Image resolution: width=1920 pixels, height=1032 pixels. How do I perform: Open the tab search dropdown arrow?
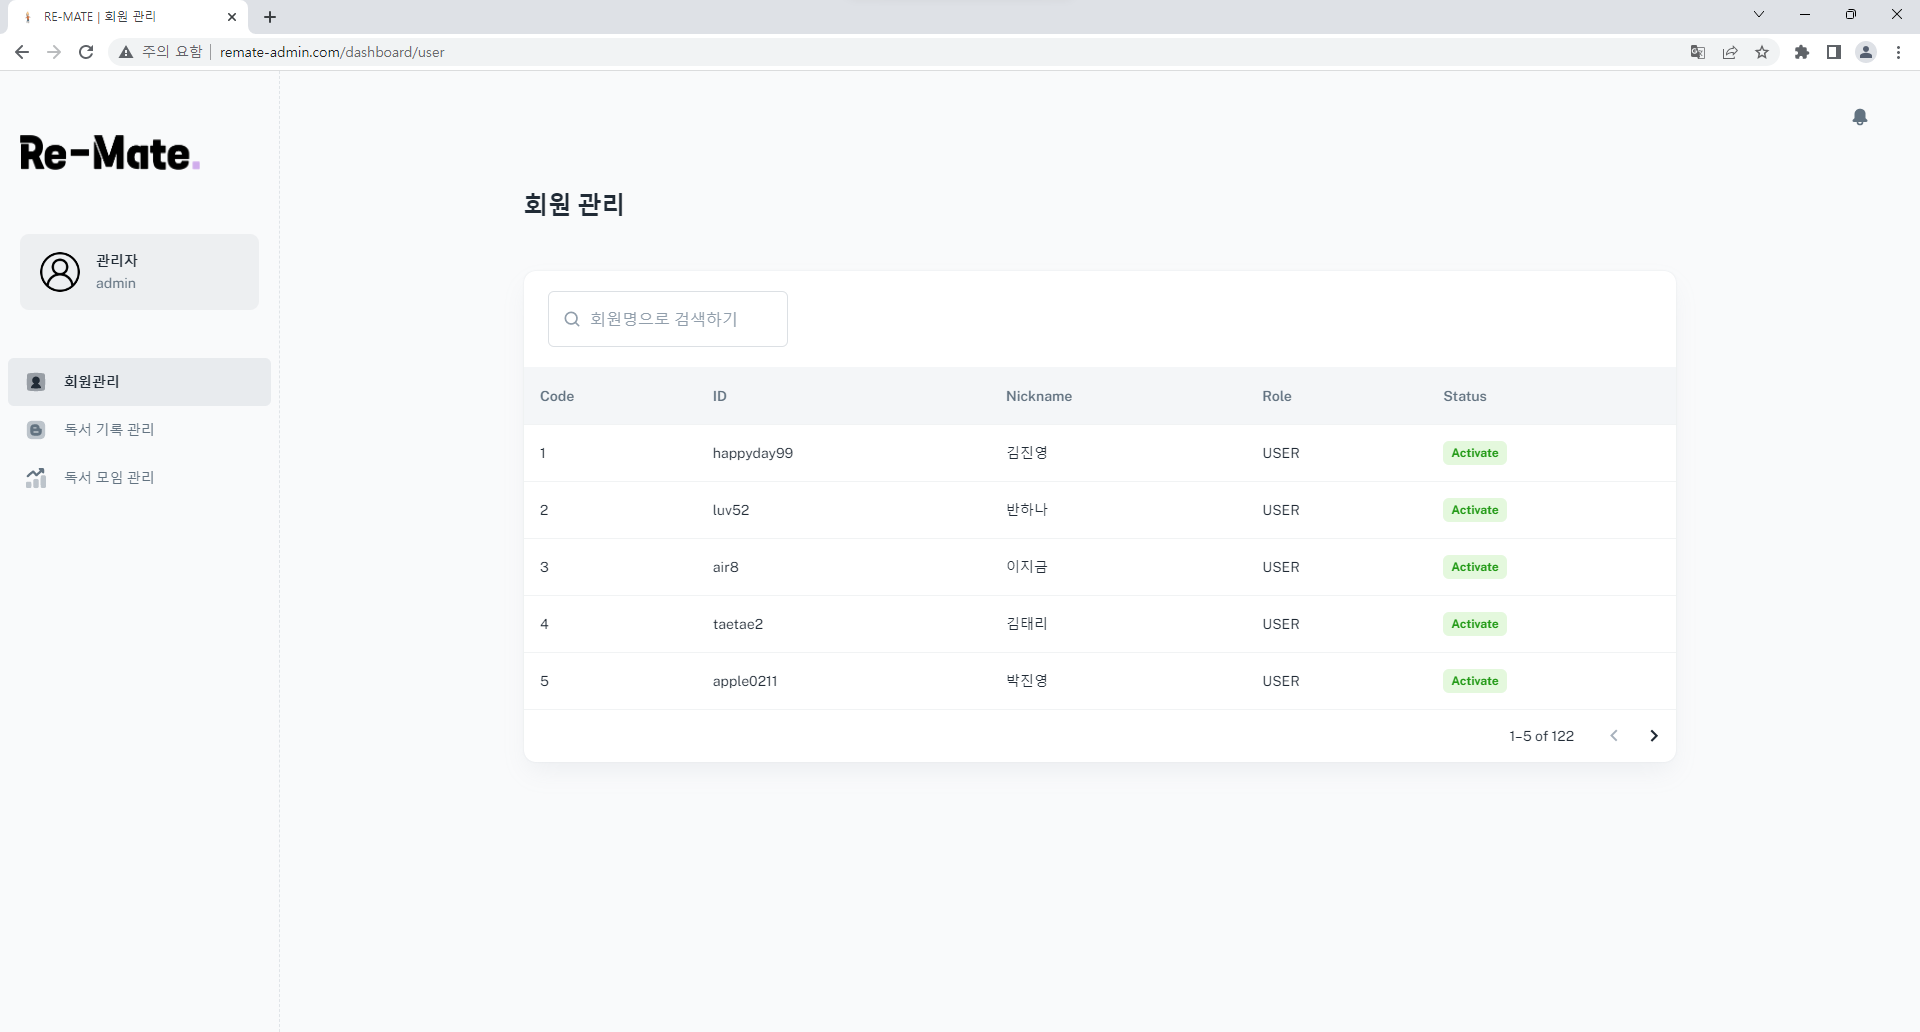1759,14
